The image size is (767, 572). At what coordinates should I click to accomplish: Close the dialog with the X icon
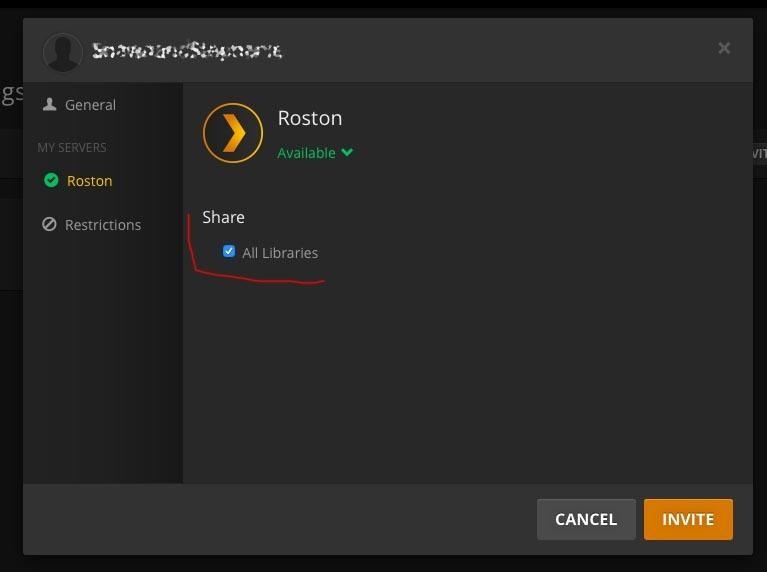pyautogui.click(x=724, y=48)
